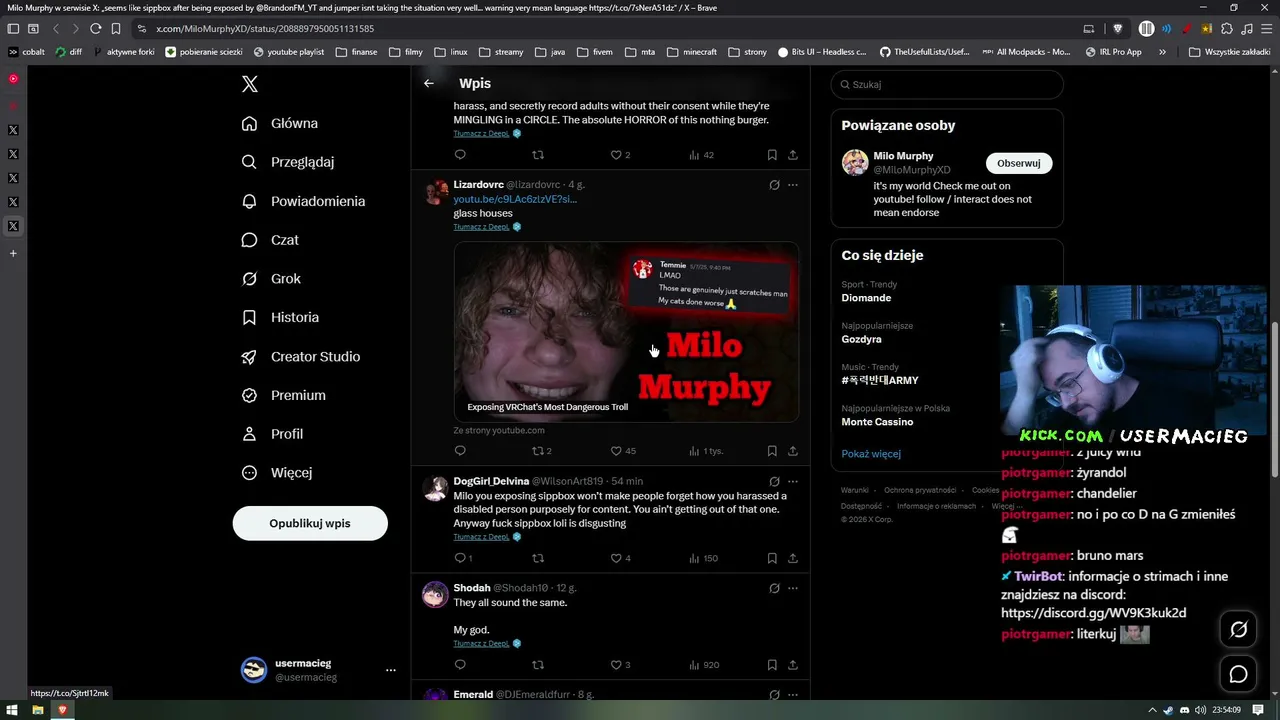Open the floating chat messages button
Screen dimensions: 1280x720
[x=1239, y=675]
